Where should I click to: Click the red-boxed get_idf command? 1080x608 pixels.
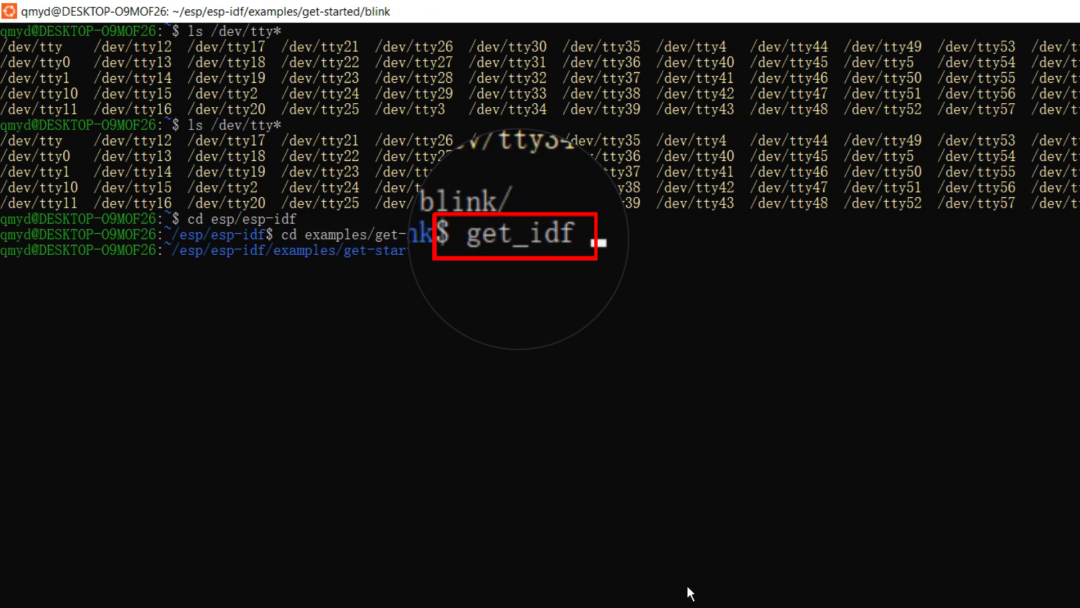tap(515, 235)
